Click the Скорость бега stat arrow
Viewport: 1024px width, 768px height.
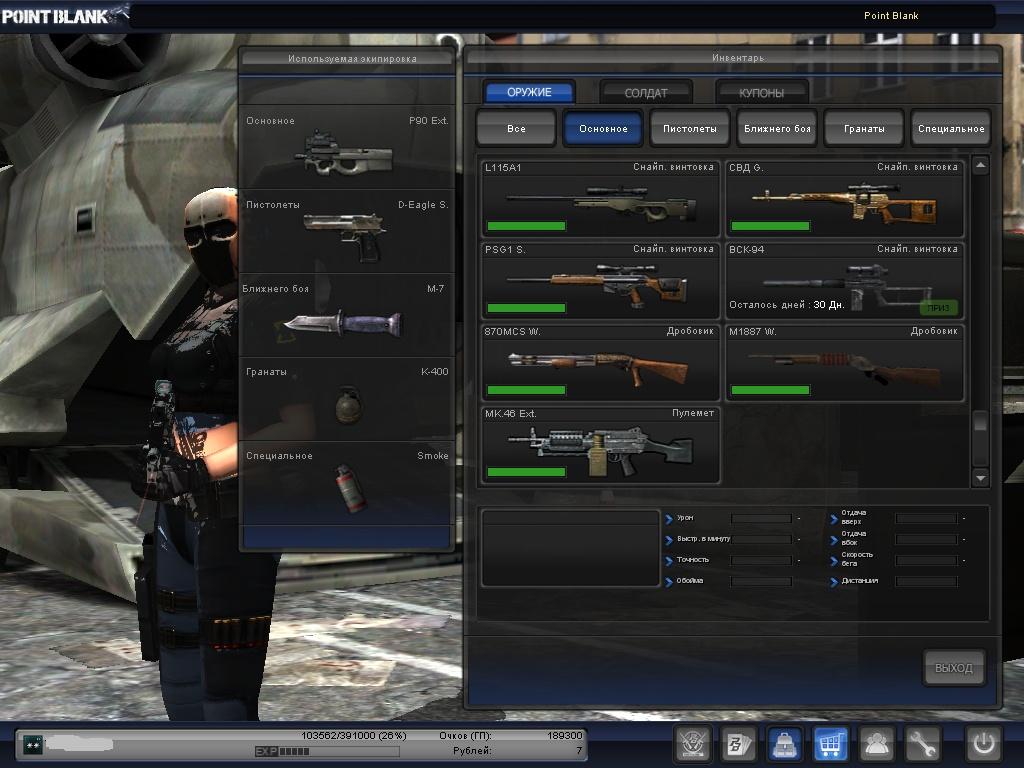(x=834, y=560)
